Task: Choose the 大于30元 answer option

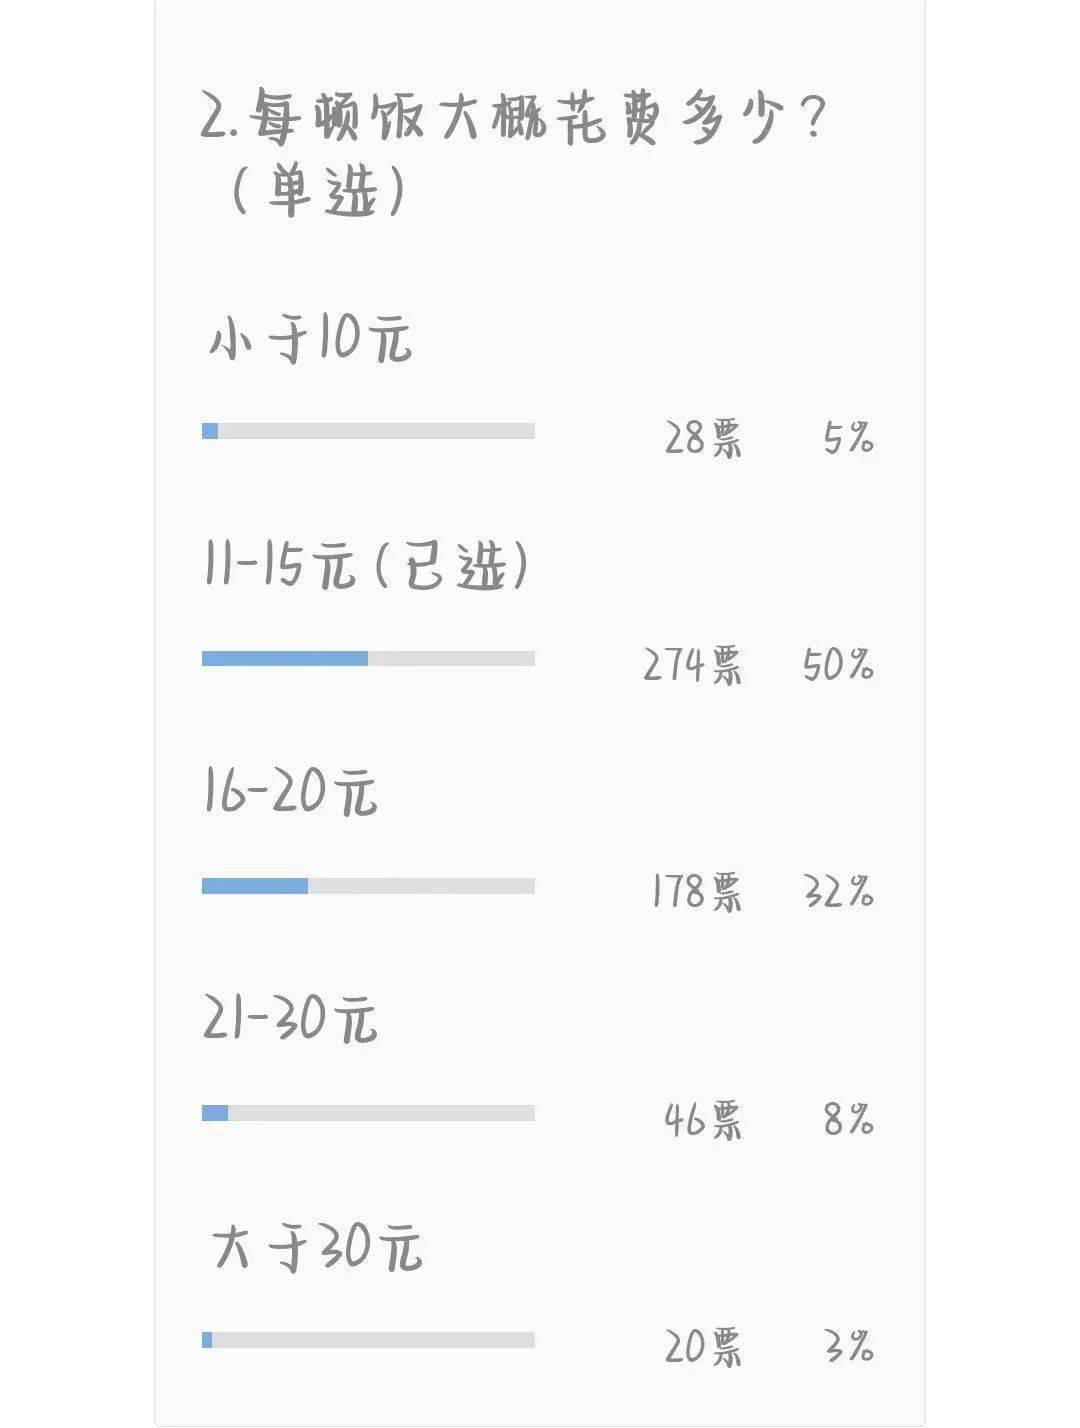Action: 317,1248
